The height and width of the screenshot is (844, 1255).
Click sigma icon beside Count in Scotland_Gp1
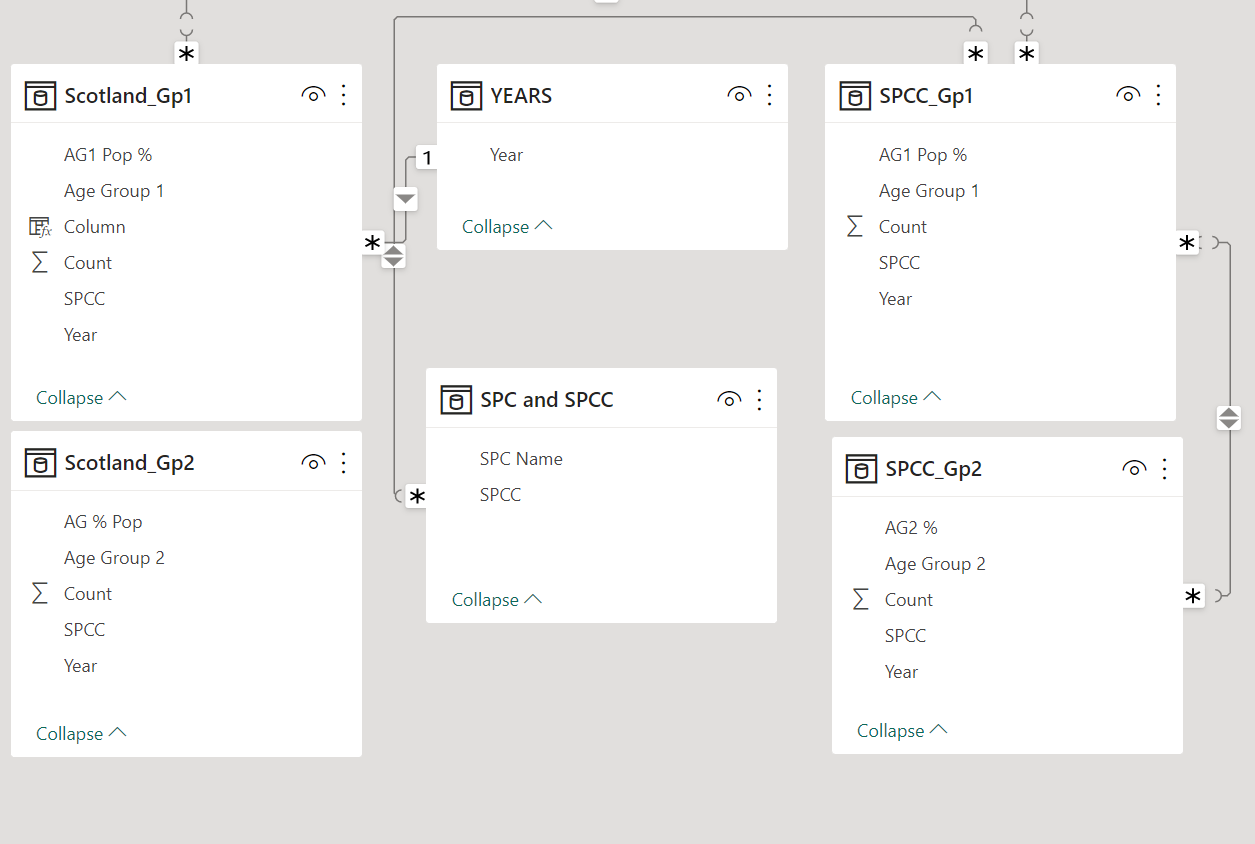[x=40, y=263]
